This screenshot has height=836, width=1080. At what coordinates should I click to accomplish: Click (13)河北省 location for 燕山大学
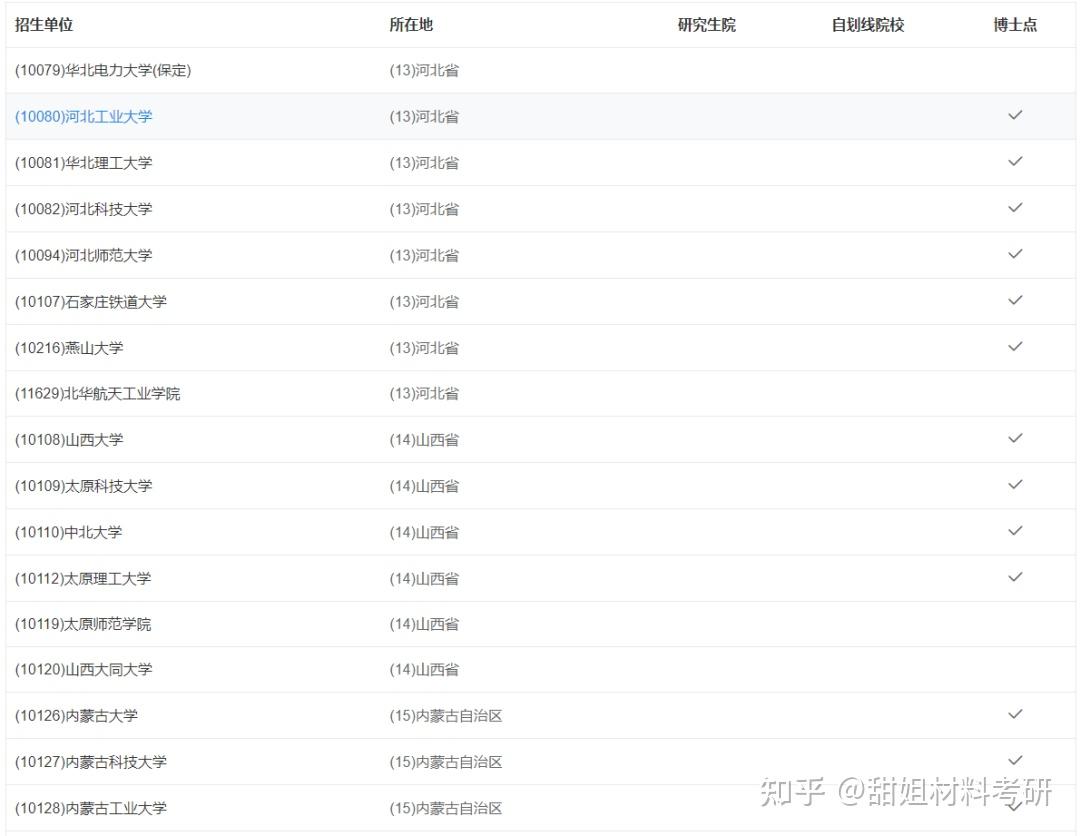click(x=424, y=348)
